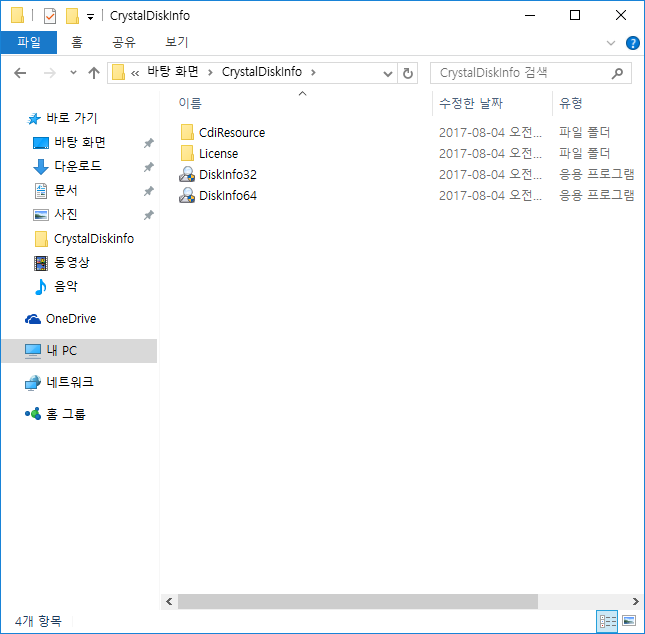Click the scroll left arrow
The height and width of the screenshot is (634, 645).
click(169, 601)
